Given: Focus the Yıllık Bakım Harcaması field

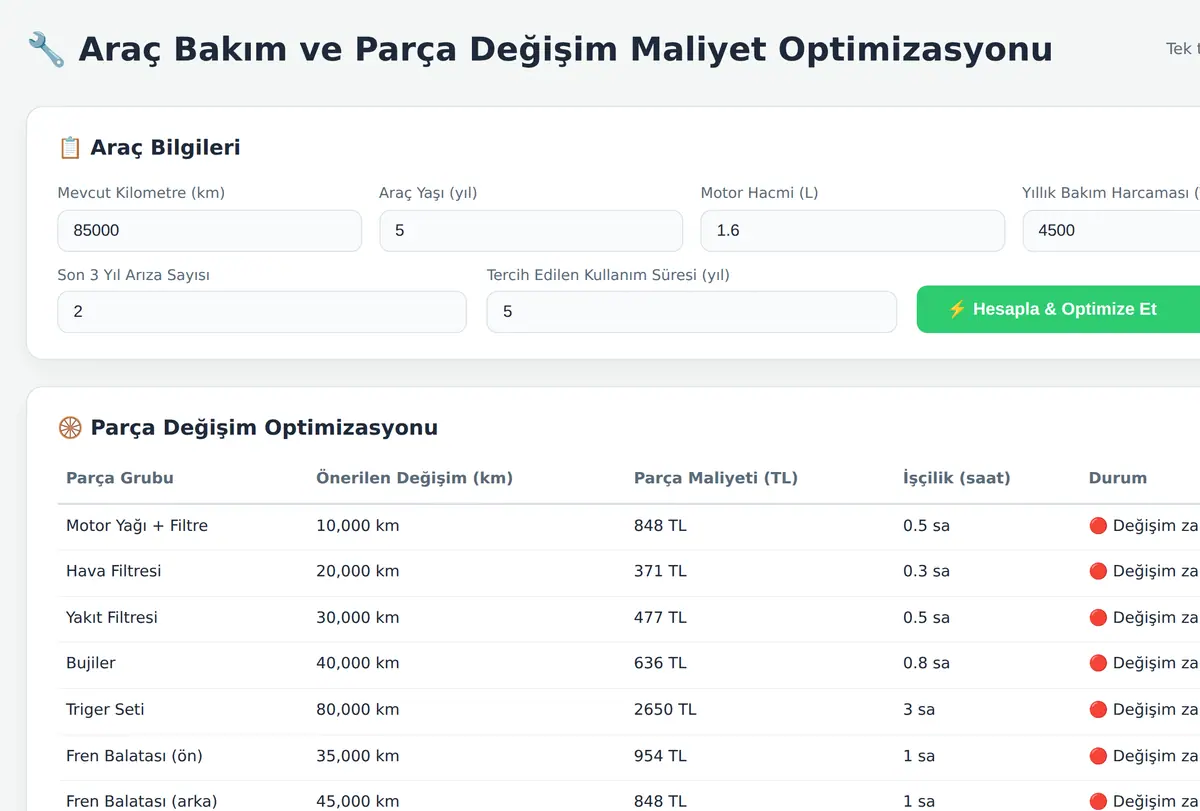Looking at the screenshot, I should (x=1111, y=231).
